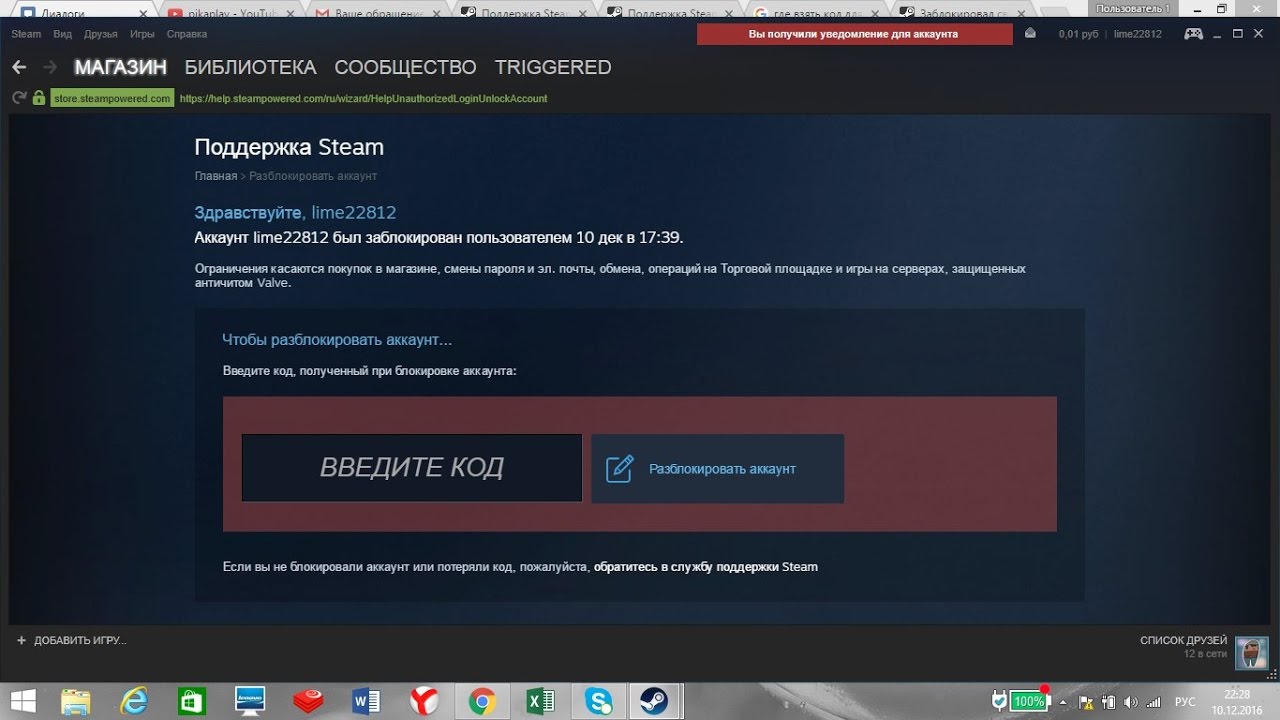Go back with the Steam back arrow
The image size is (1280, 720).
[x=19, y=67]
